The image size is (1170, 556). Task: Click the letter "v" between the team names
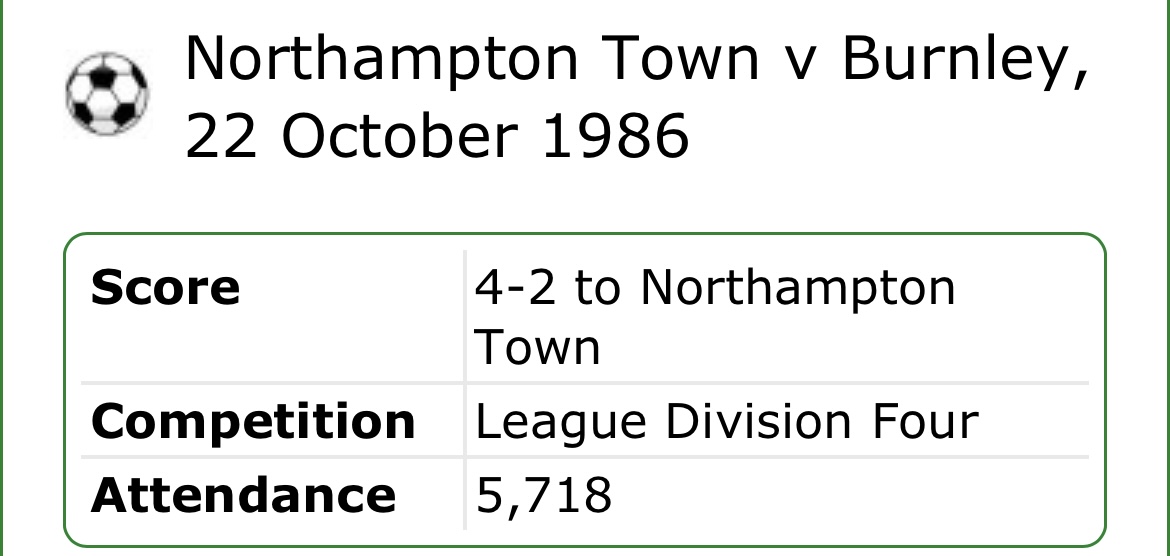800,62
